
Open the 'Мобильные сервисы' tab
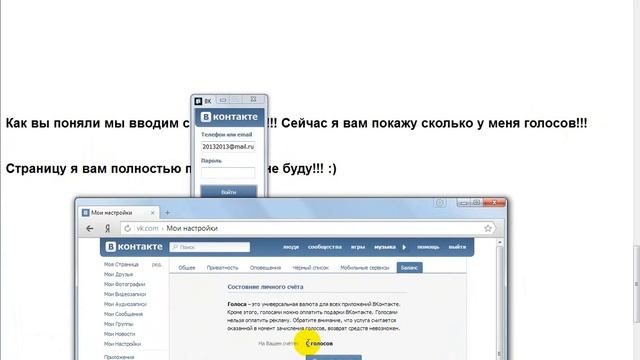pos(365,268)
